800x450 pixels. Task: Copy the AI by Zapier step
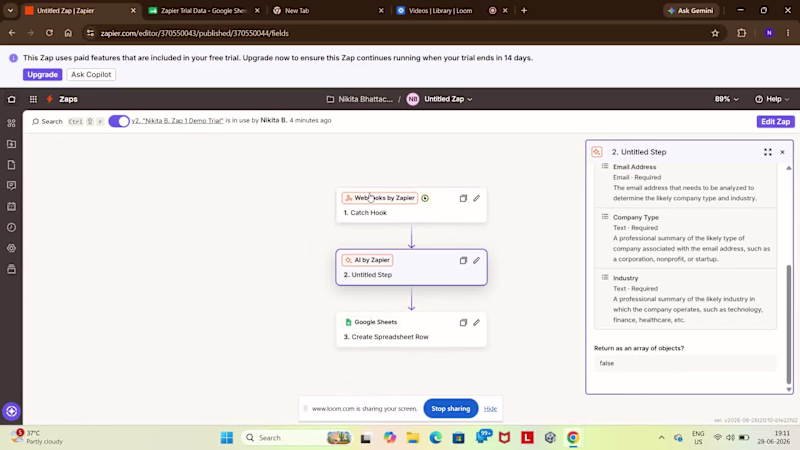[x=463, y=260]
